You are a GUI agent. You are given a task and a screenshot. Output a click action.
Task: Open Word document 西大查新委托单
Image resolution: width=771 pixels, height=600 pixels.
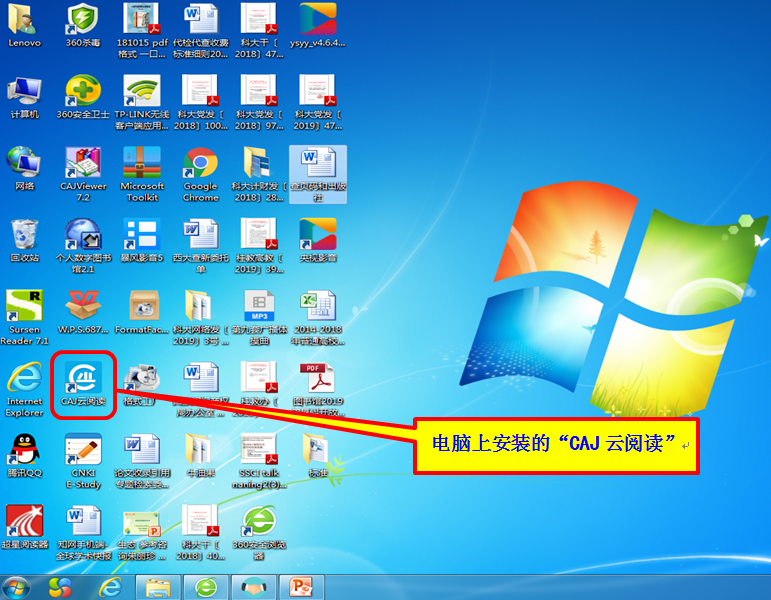click(201, 246)
